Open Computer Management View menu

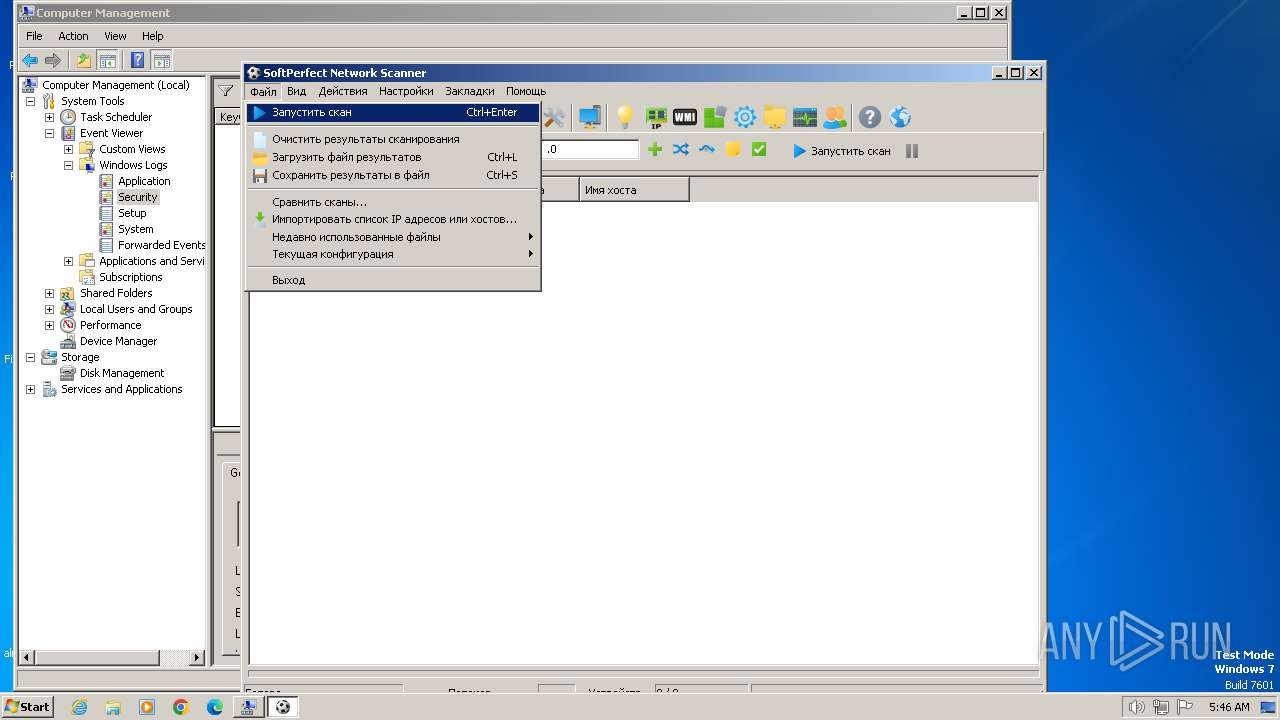pyautogui.click(x=115, y=36)
